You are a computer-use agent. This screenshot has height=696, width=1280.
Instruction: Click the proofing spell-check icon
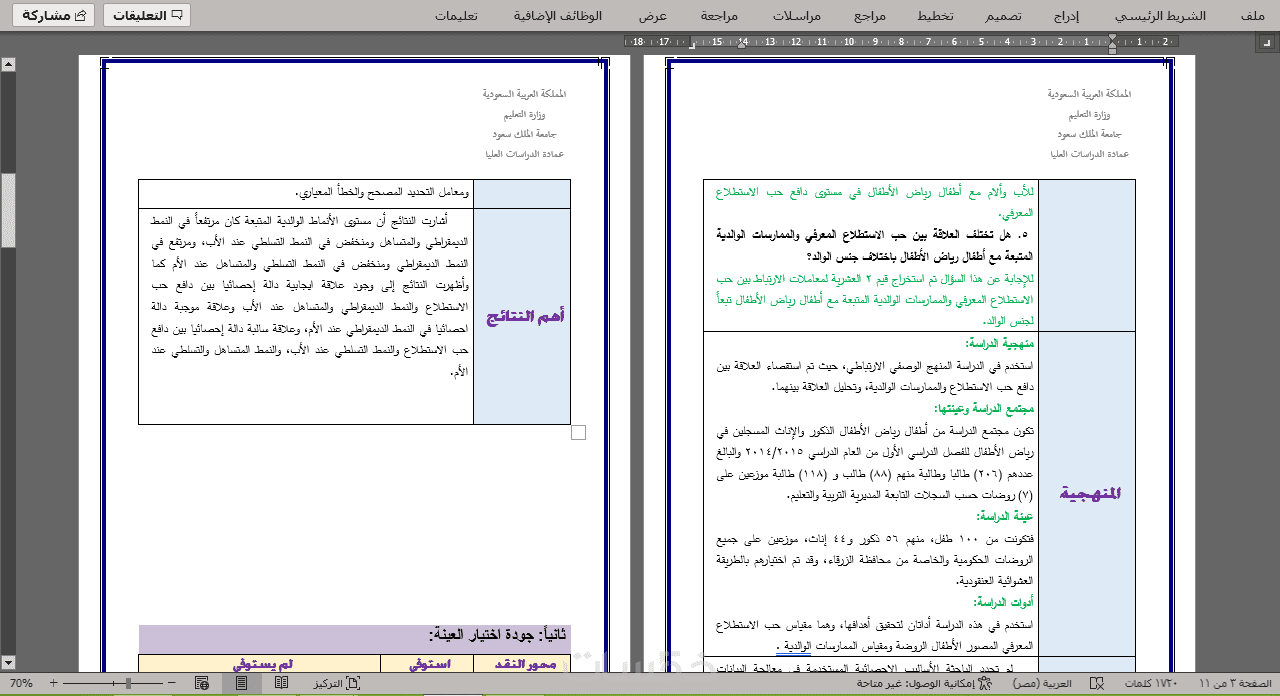click(1097, 683)
